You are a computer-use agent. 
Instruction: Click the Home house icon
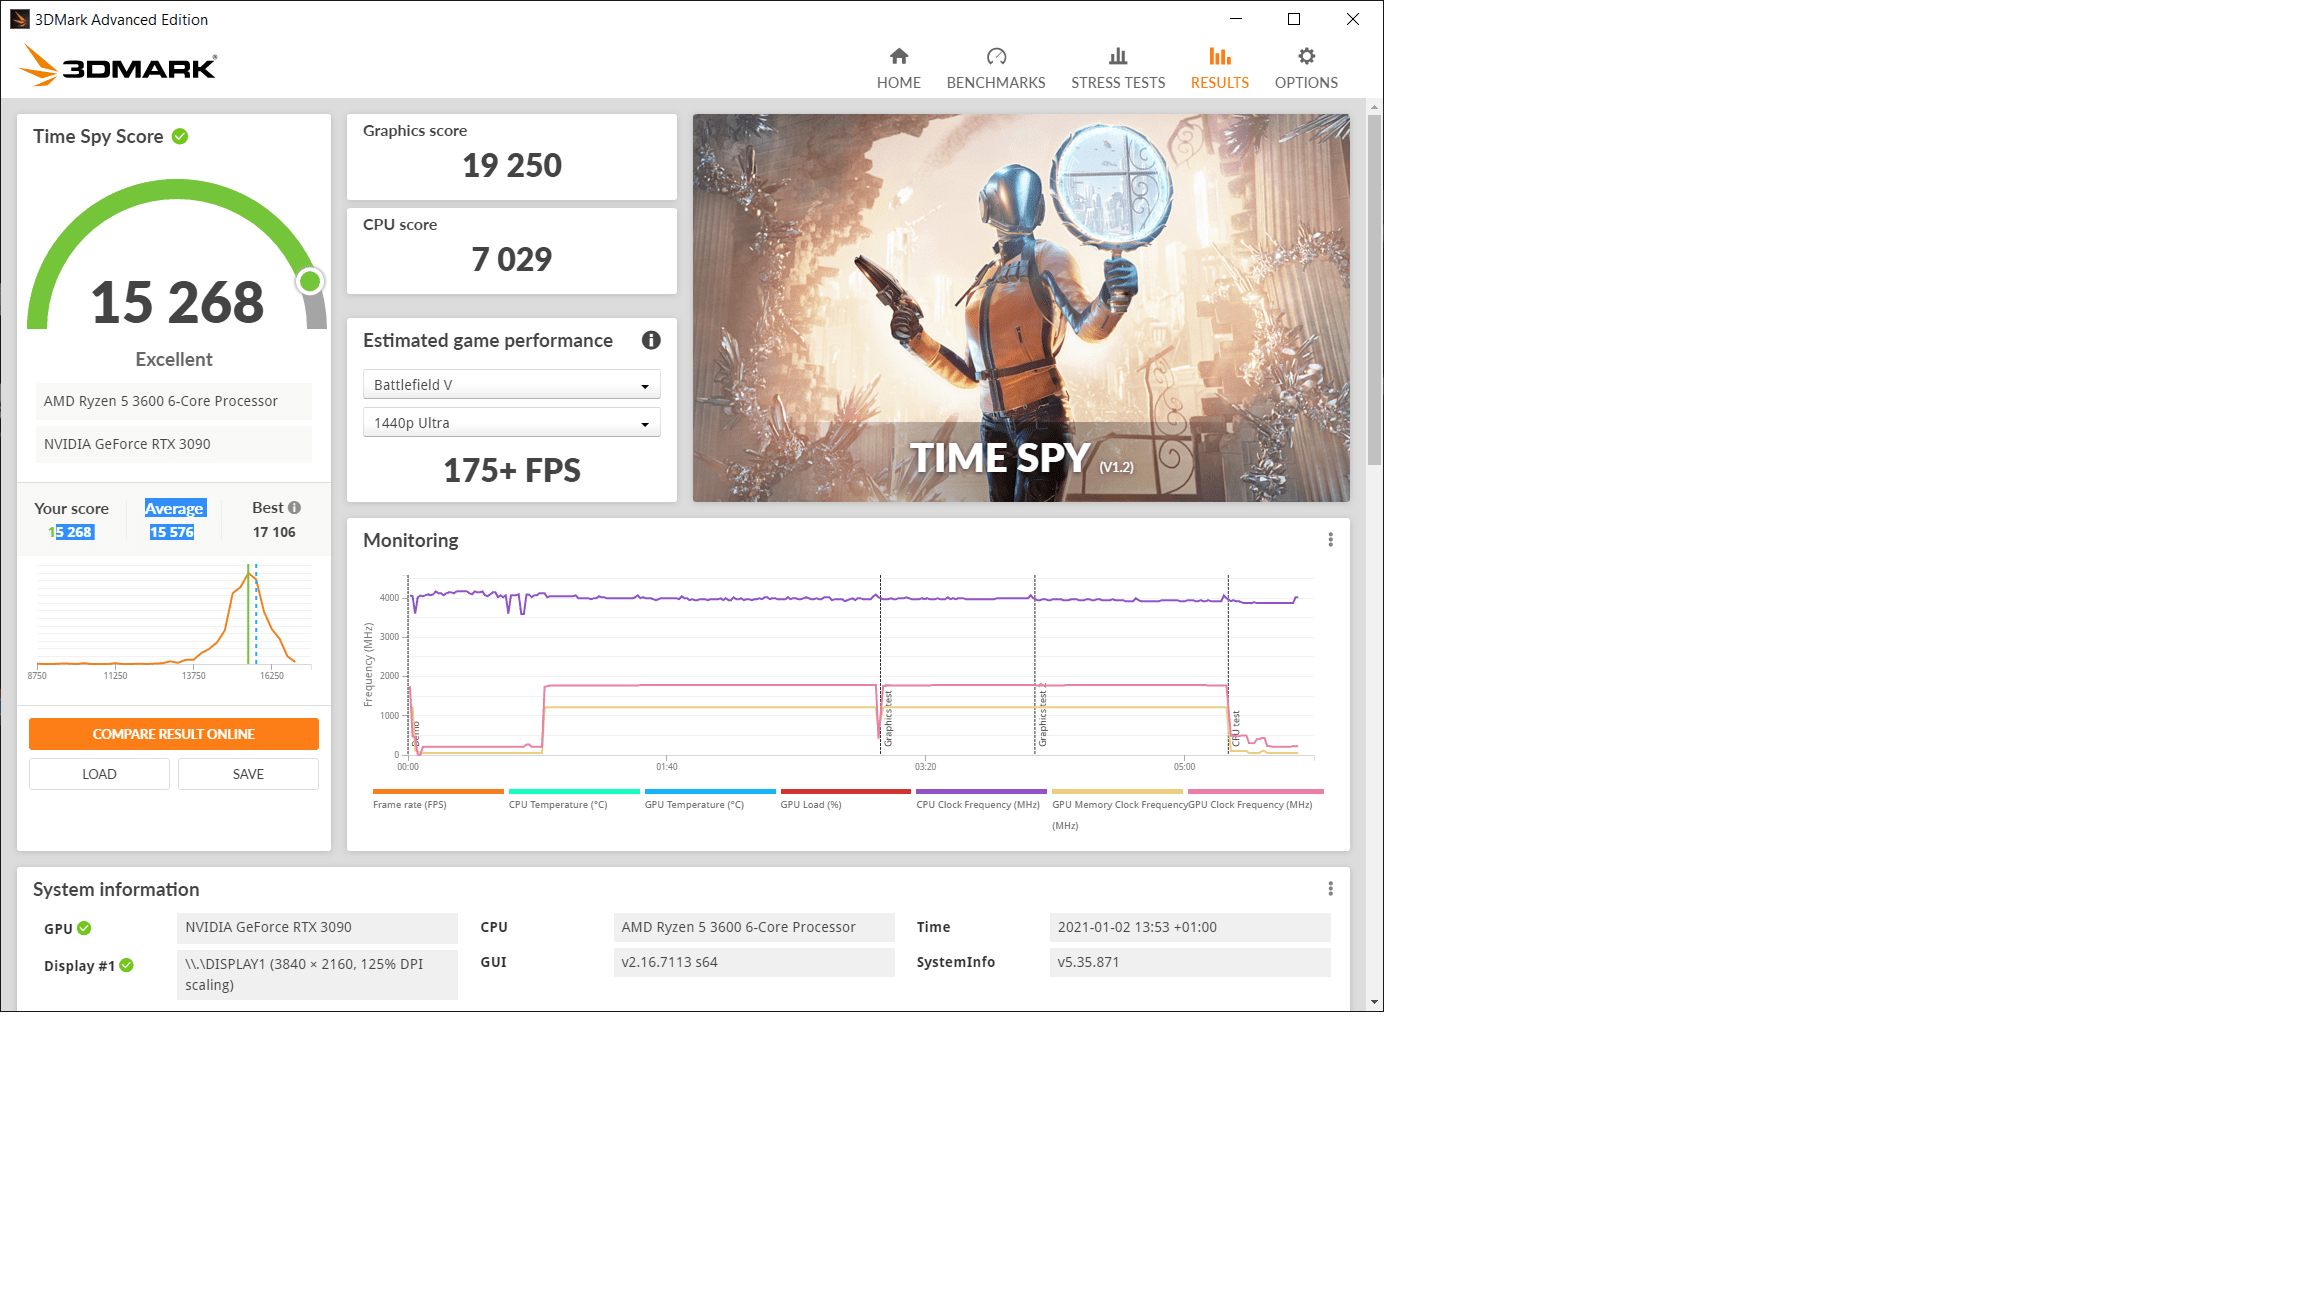coord(899,56)
